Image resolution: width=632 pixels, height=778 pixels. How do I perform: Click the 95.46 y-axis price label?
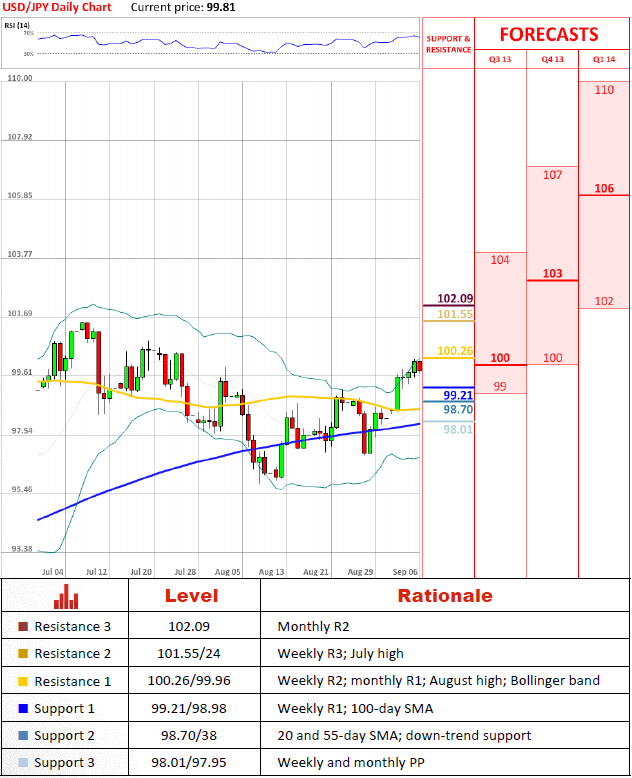coord(21,489)
